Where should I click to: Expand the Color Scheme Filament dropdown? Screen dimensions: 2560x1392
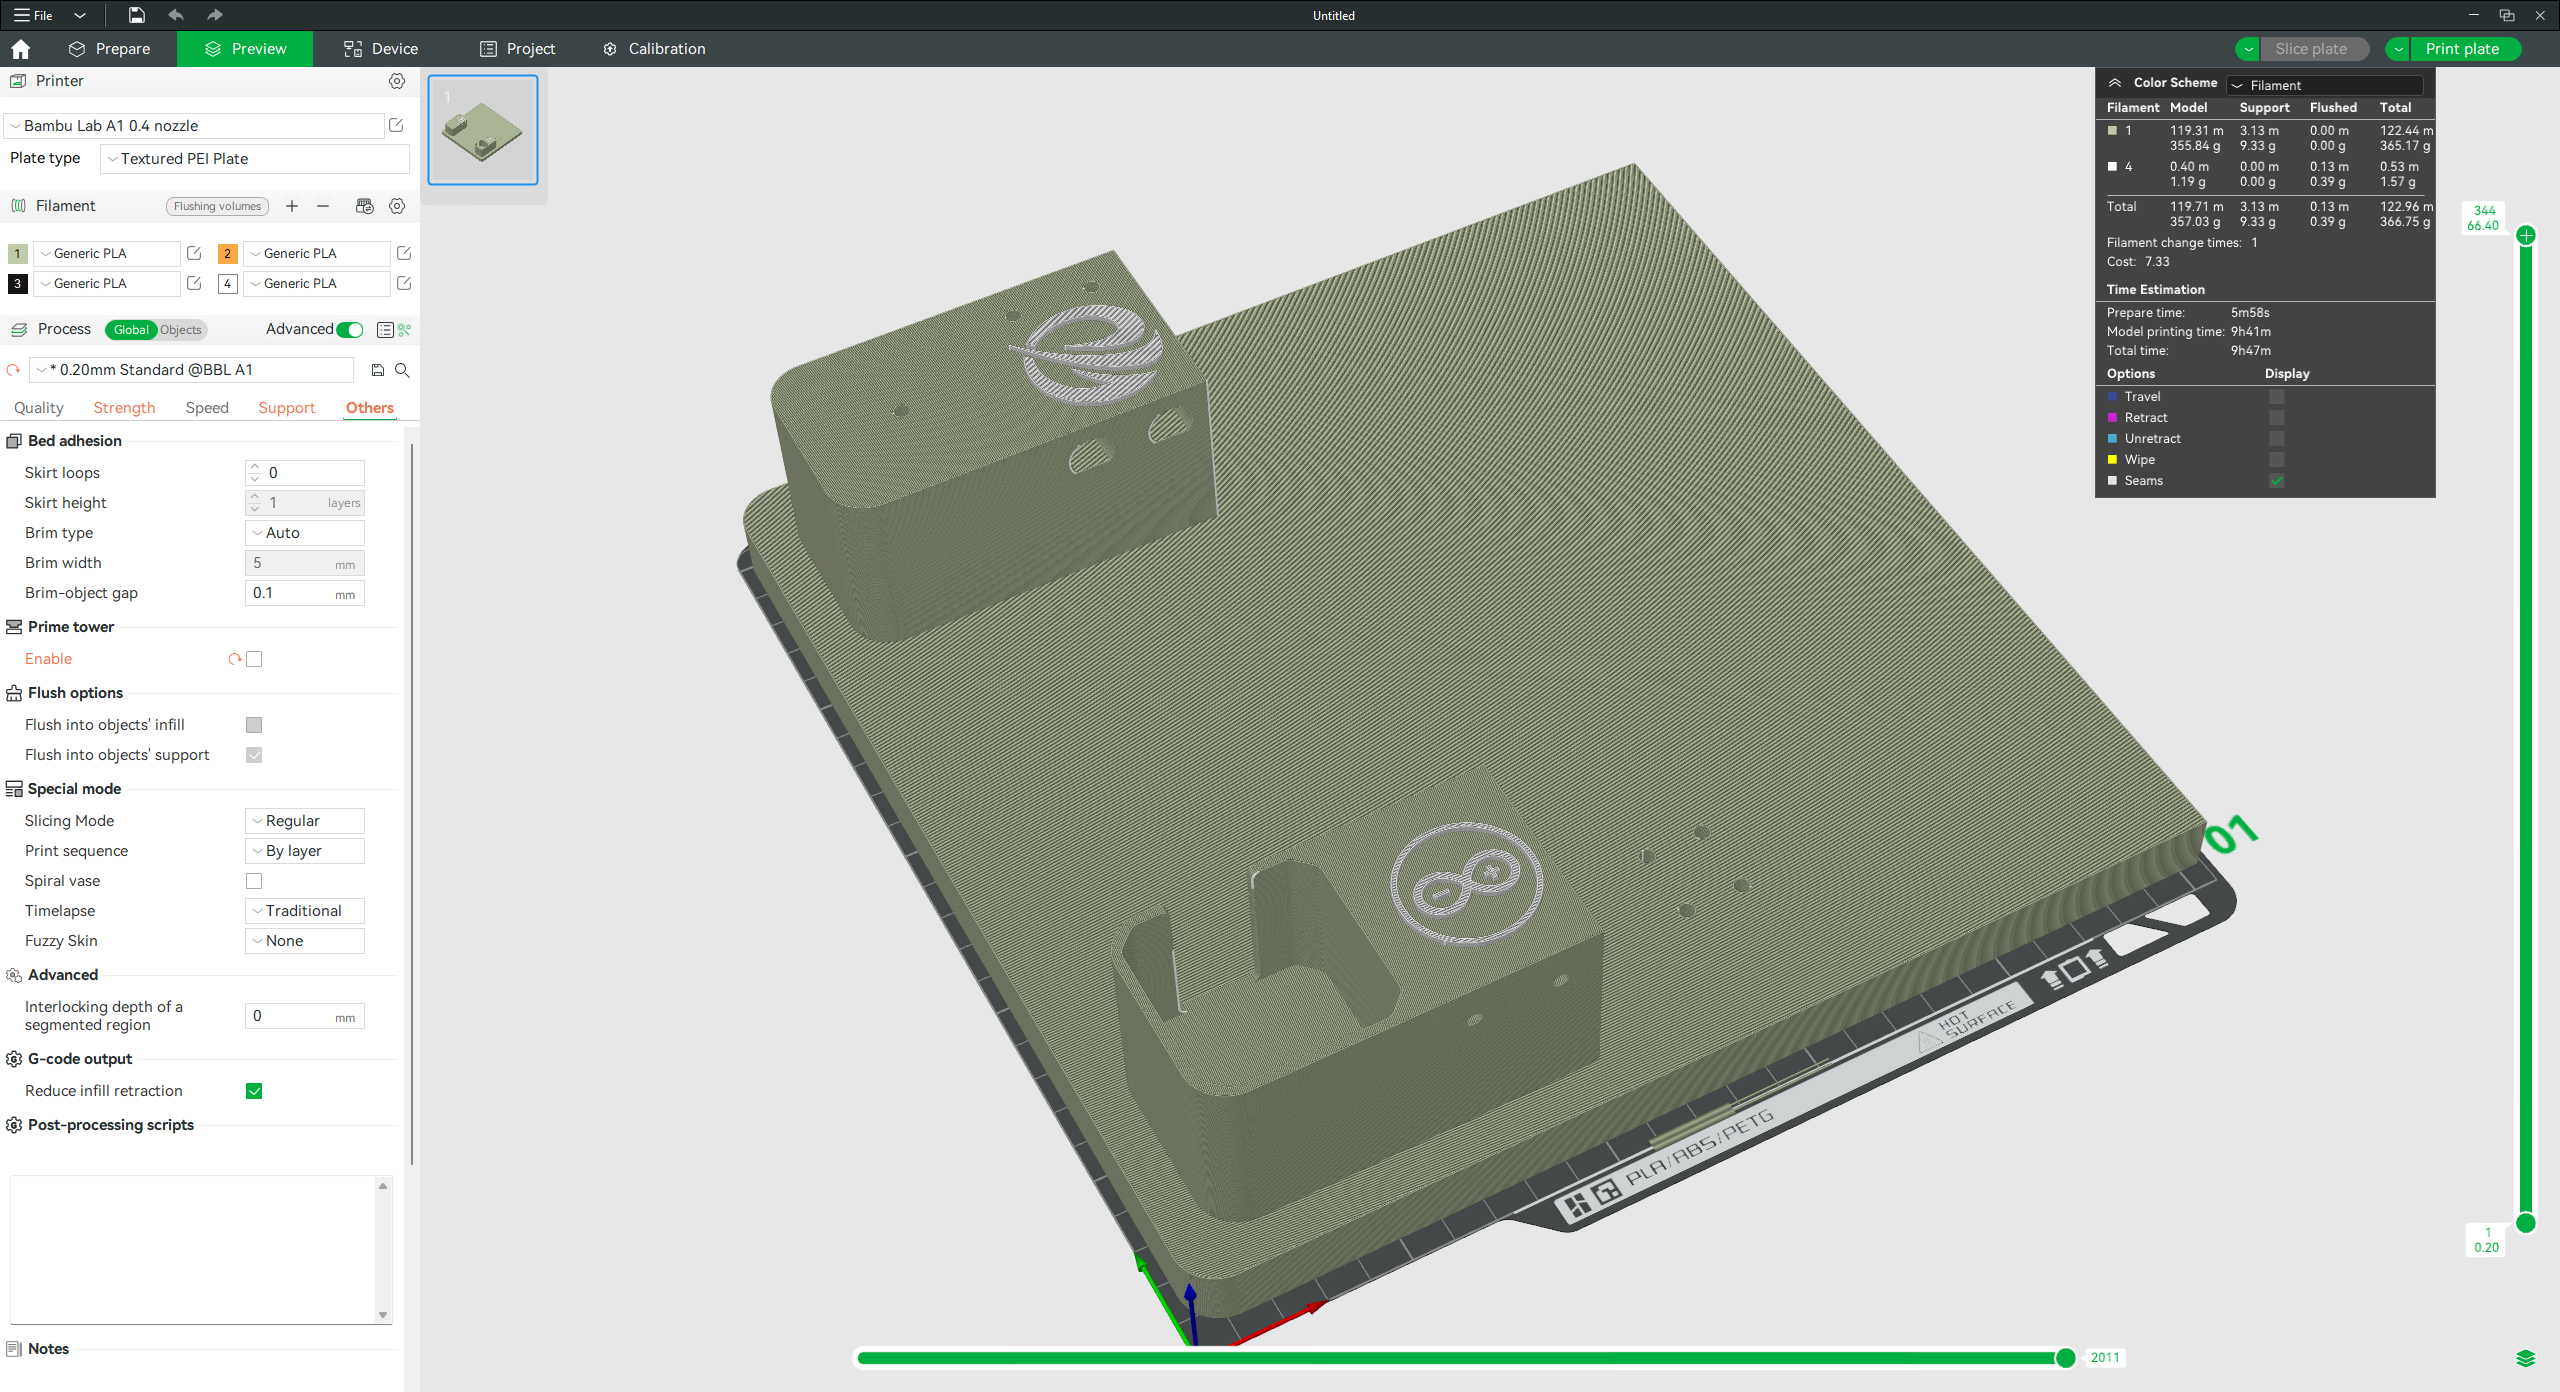pos(2325,85)
